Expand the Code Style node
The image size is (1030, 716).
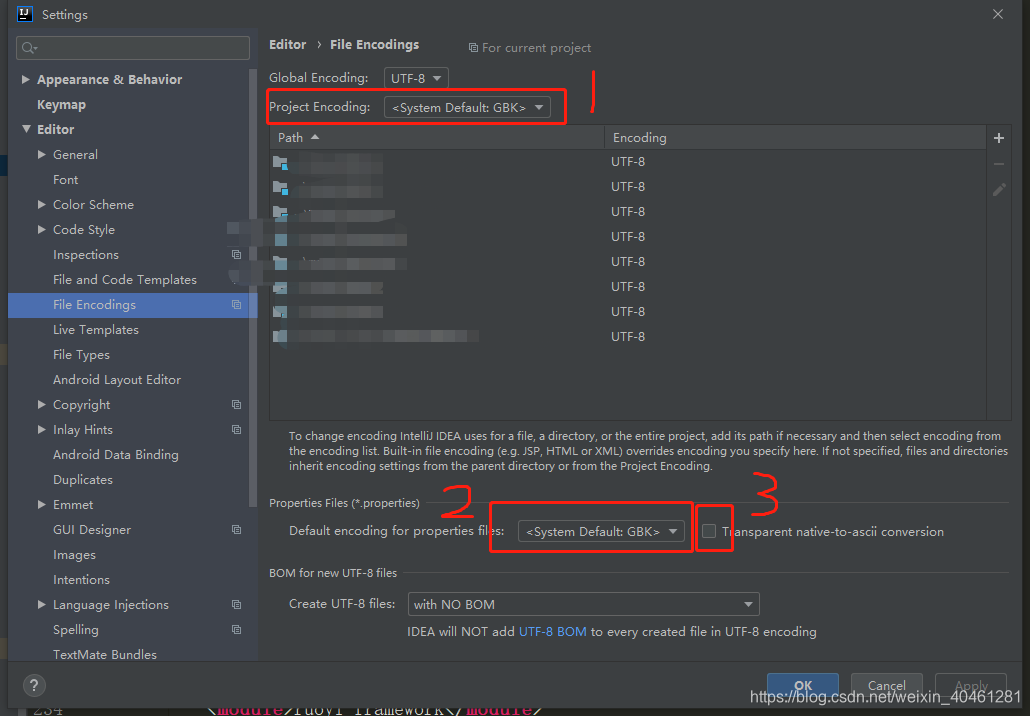point(41,229)
